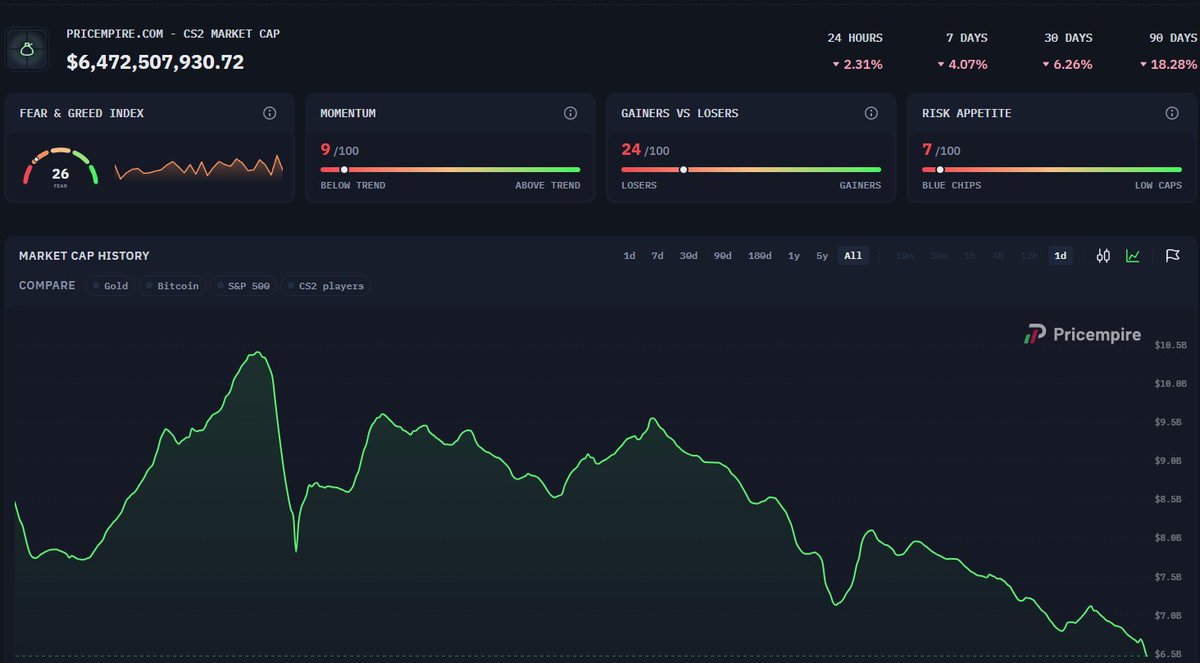Select the 180d time range
Viewport: 1200px width, 663px height.
tap(760, 256)
